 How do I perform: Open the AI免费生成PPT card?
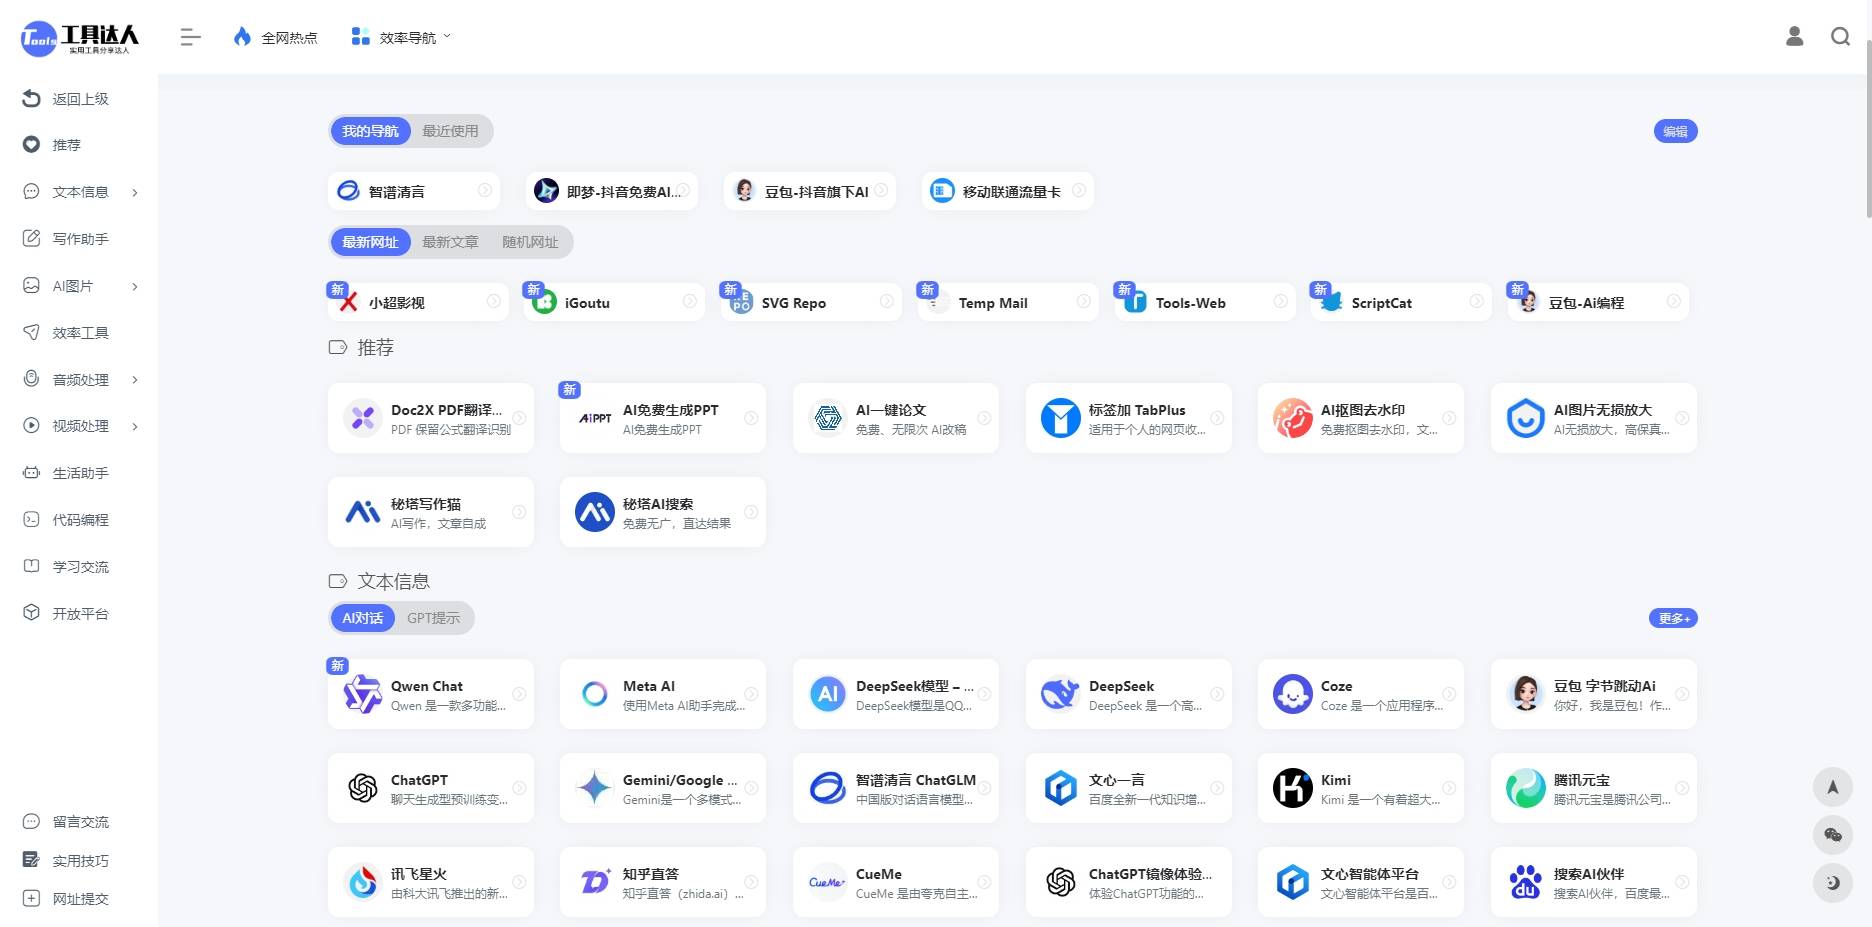663,418
